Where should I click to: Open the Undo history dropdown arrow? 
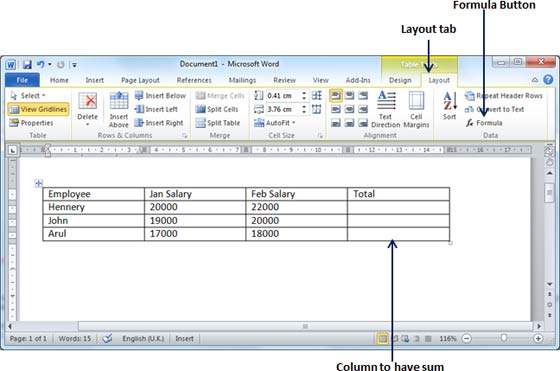(50, 65)
